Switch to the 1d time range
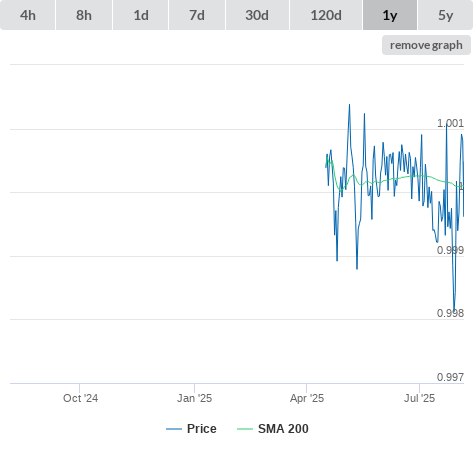 point(141,15)
